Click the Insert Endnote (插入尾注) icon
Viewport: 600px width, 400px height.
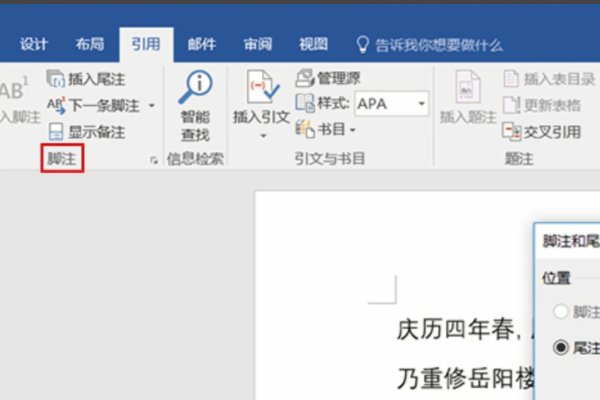click(x=55, y=79)
